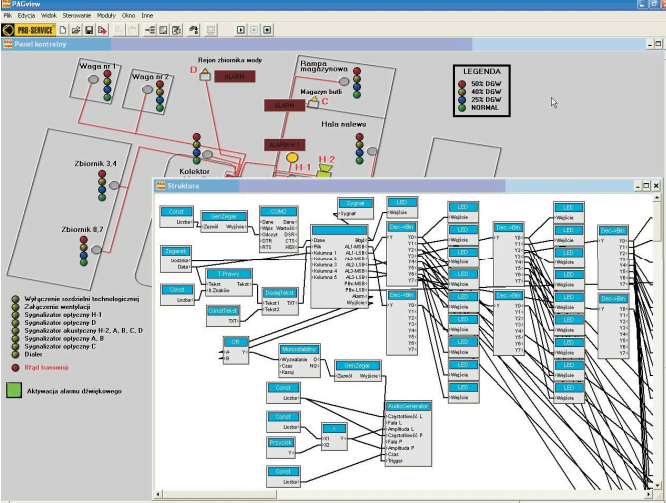The width and height of the screenshot is (666, 503).
Task: Open the Inne menu
Action: coord(147,15)
